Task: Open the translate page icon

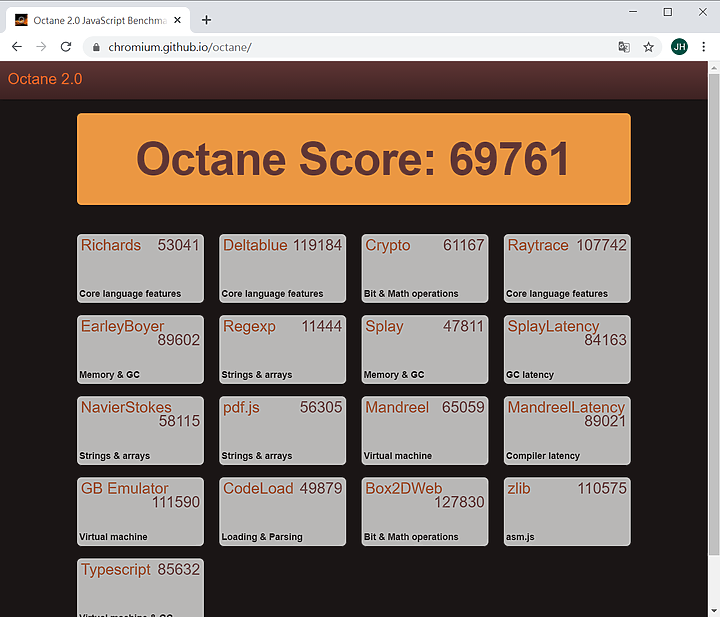Action: point(624,47)
